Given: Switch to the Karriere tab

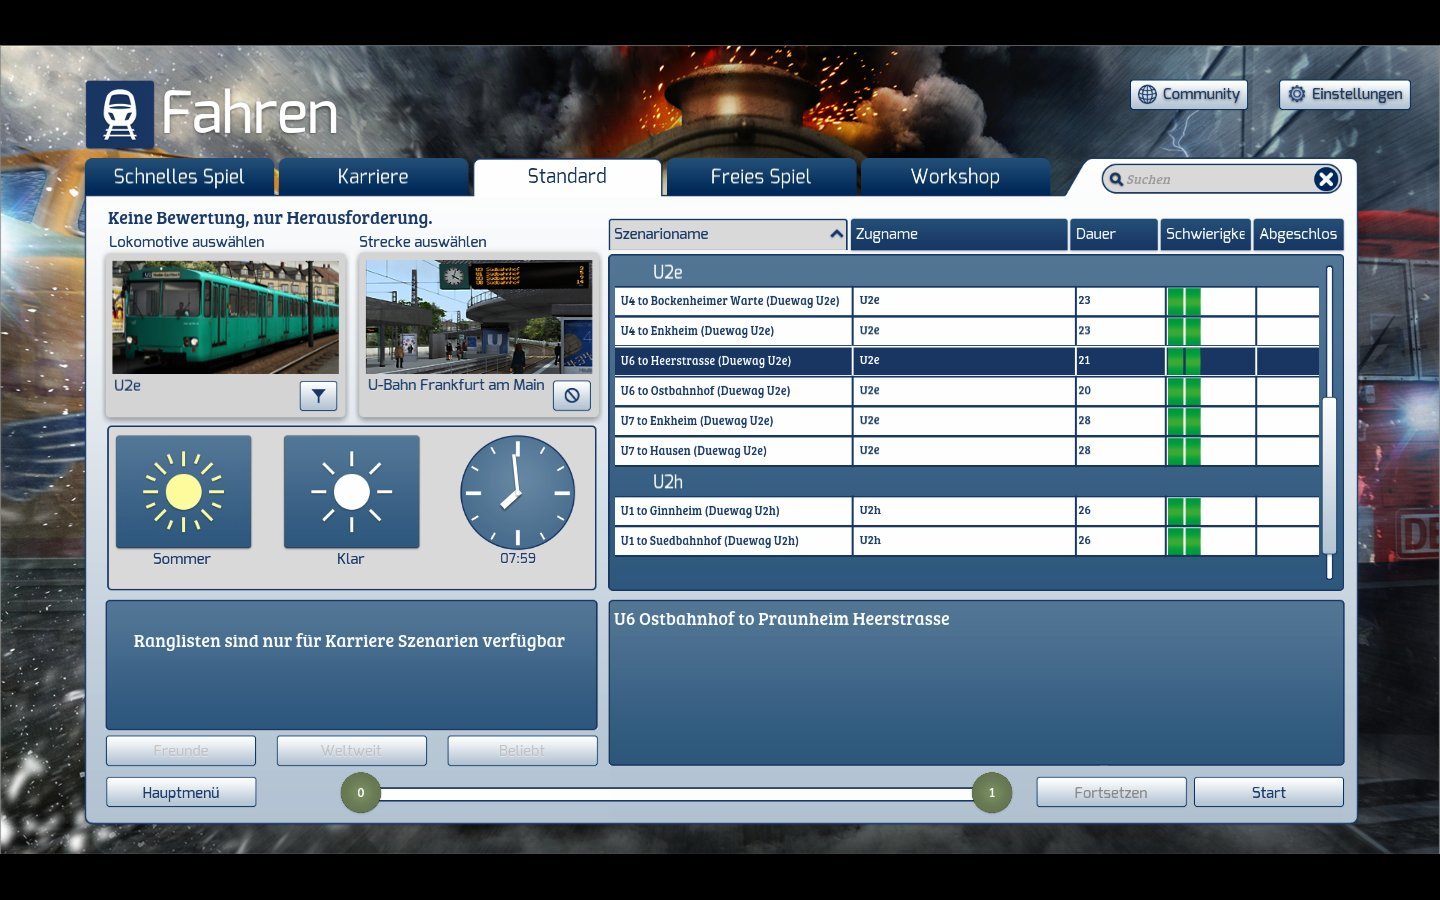Looking at the screenshot, I should point(373,177).
